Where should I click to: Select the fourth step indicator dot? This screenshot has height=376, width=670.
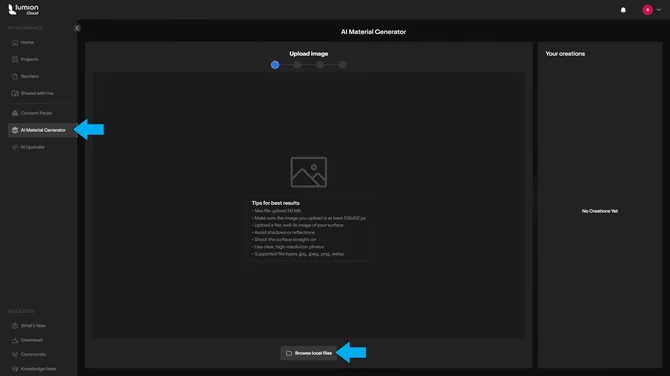[x=342, y=65]
